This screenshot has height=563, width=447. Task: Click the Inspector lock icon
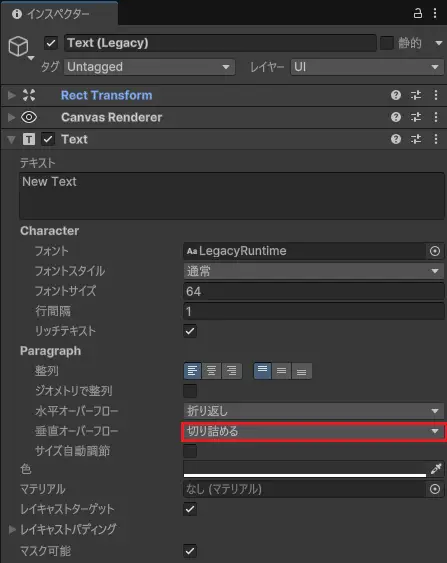coord(418,14)
